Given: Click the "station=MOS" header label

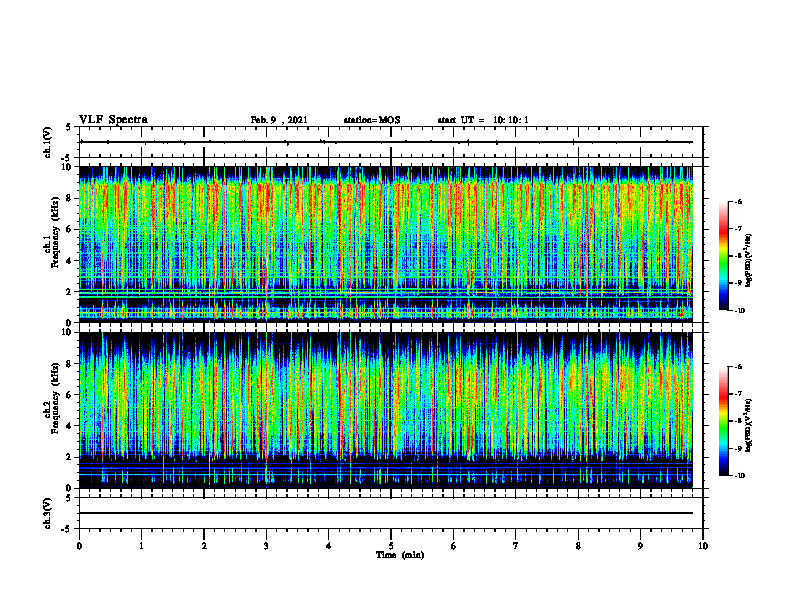Looking at the screenshot, I should [x=372, y=120].
